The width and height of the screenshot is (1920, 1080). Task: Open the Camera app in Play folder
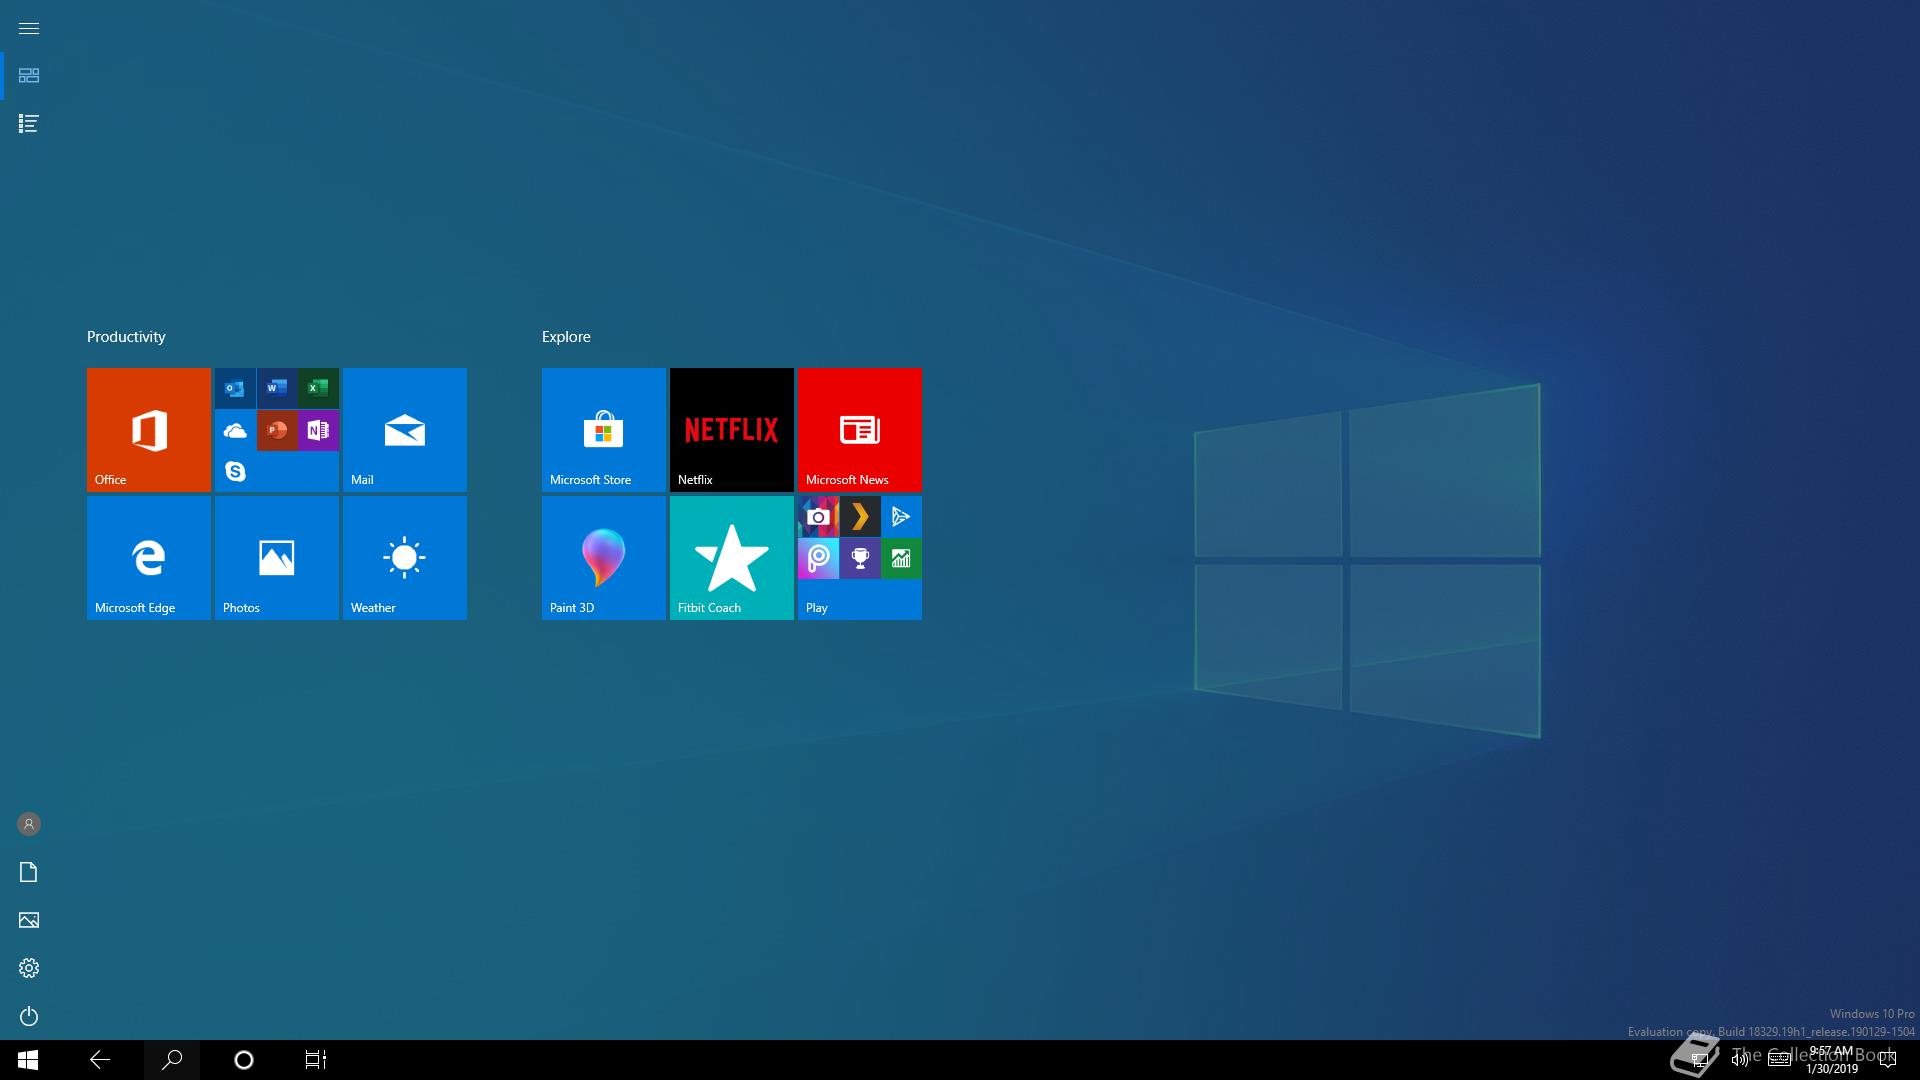[818, 516]
